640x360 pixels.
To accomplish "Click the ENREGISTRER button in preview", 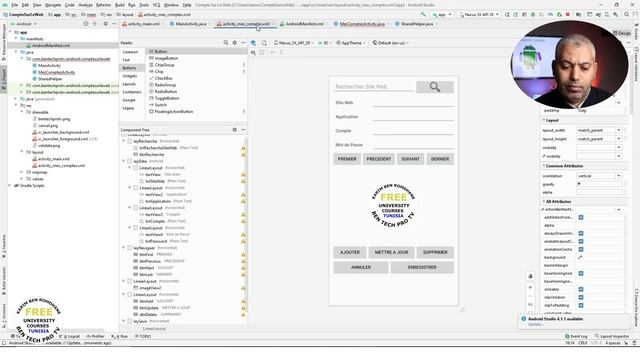I will 422,267.
